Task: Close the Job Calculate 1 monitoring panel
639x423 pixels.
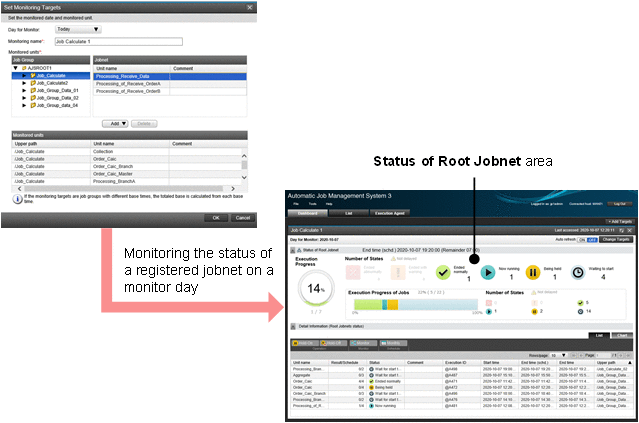Action: [630, 230]
